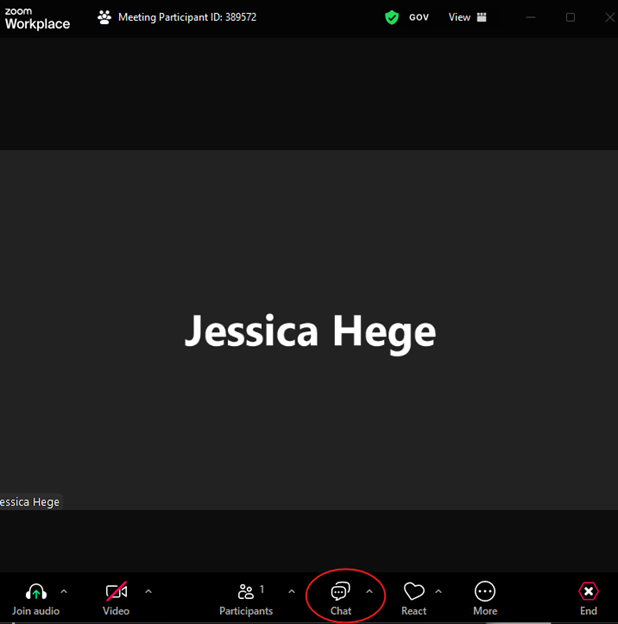Screen dimensions: 618x624
Task: Click the End meeting button
Action: [588, 592]
